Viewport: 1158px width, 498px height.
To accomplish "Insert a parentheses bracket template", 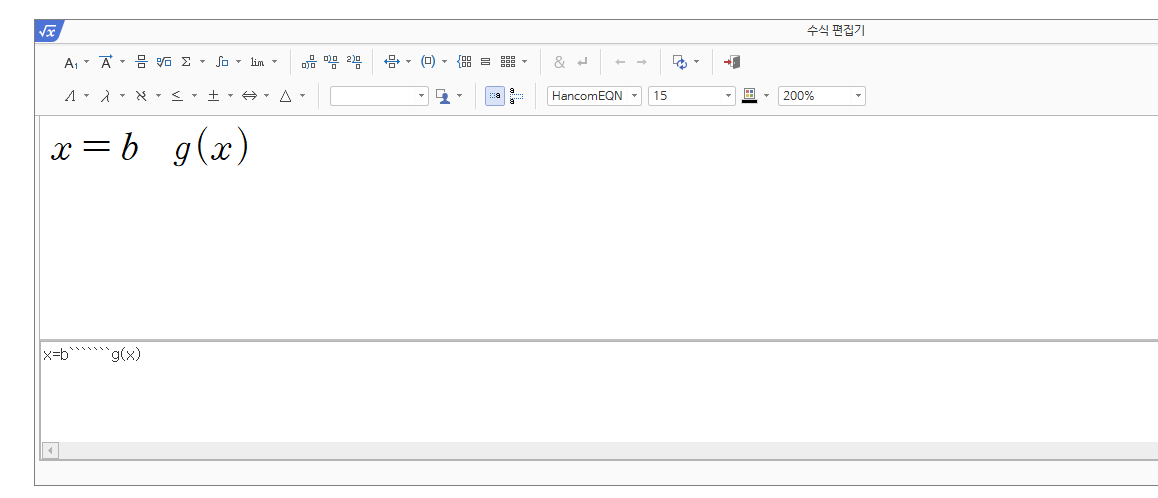I will coord(428,62).
